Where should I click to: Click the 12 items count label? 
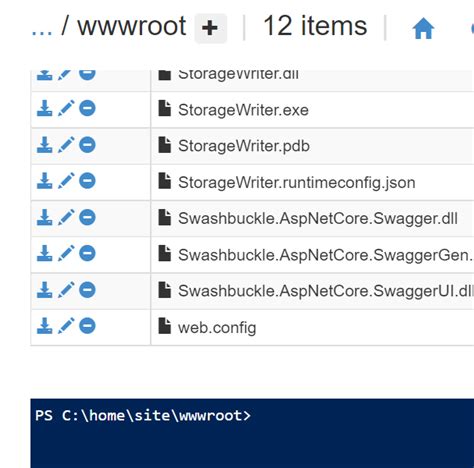click(315, 26)
